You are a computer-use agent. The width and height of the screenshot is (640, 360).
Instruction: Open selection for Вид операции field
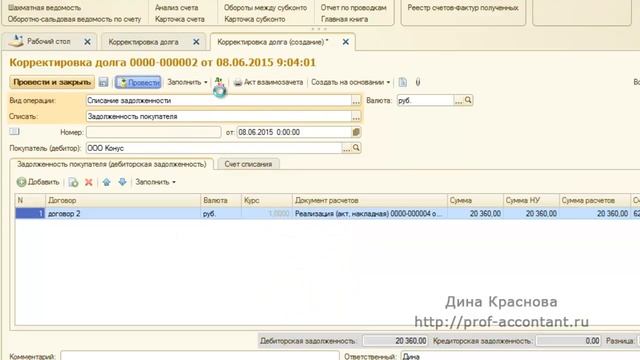click(x=356, y=100)
